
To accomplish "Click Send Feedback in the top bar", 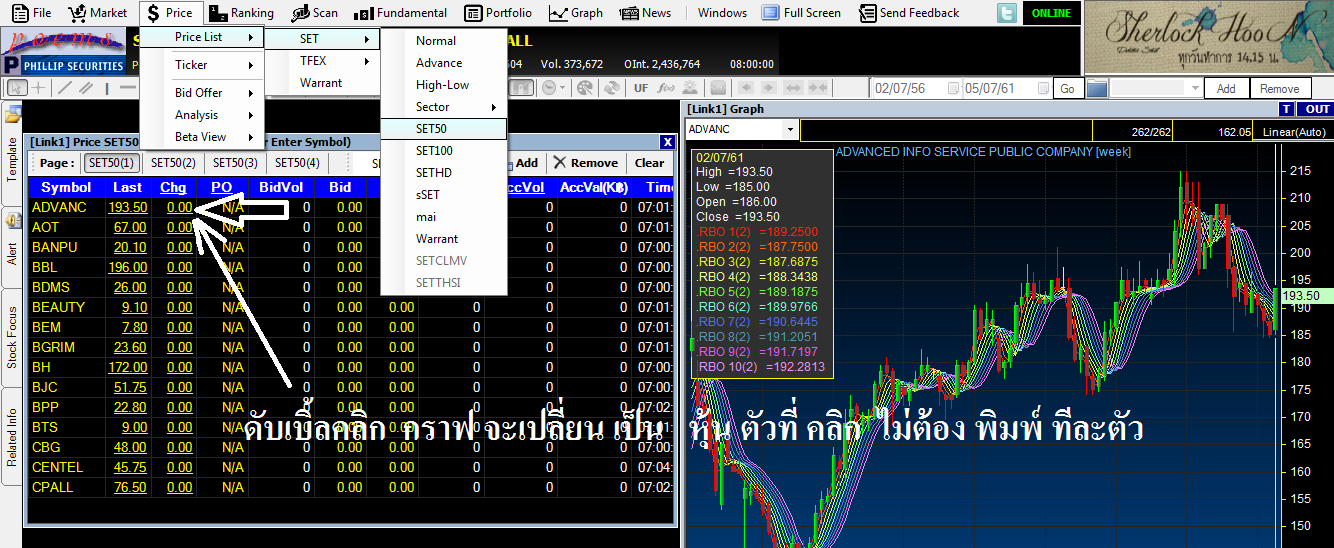I will (x=908, y=13).
